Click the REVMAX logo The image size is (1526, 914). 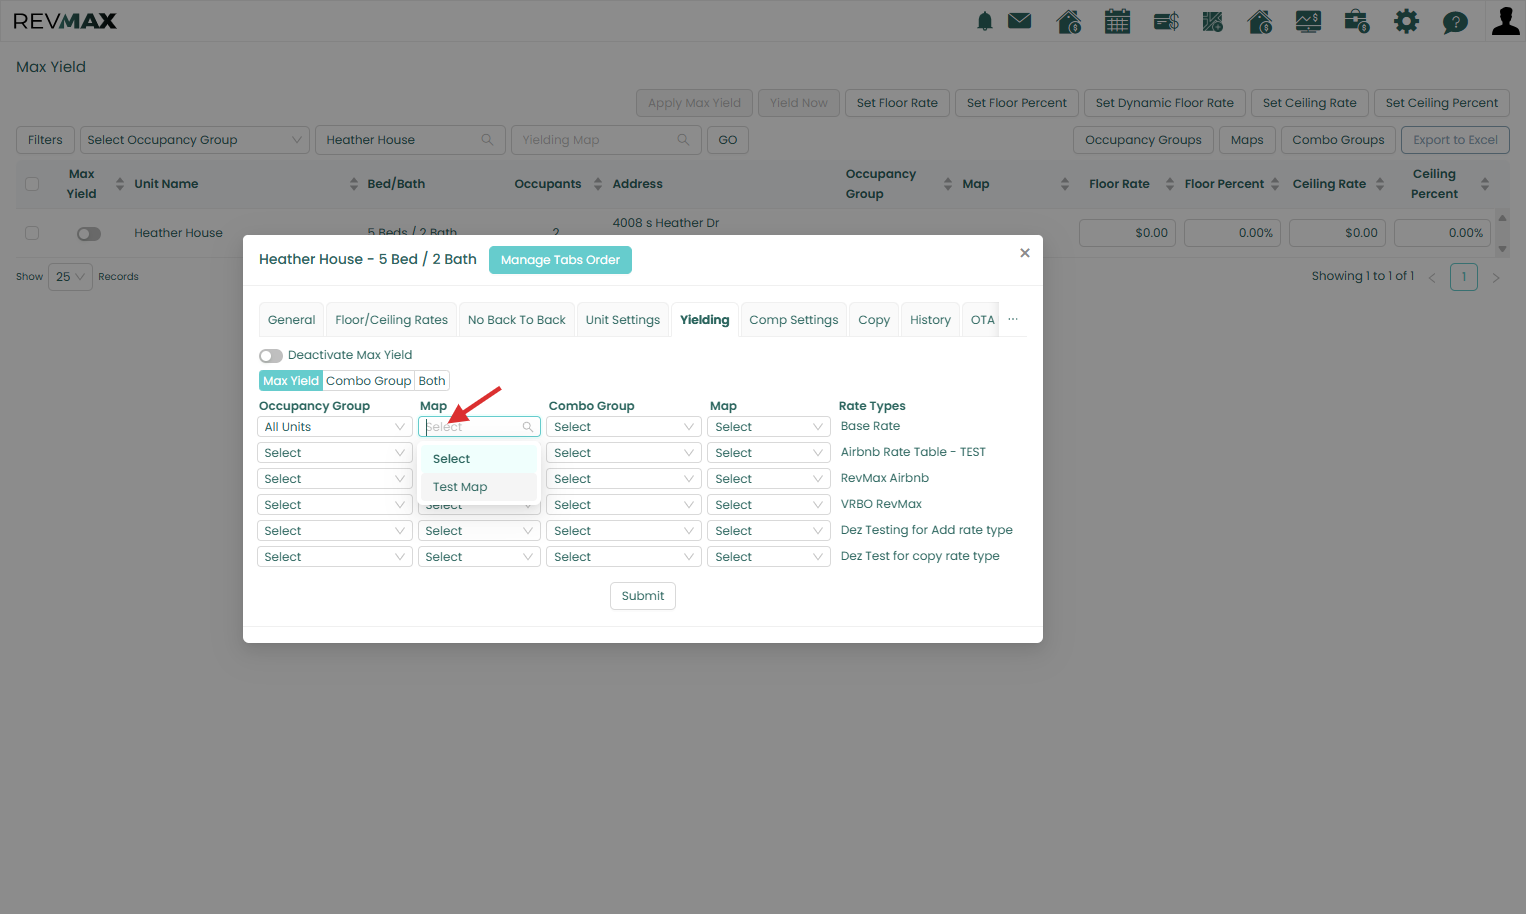(x=65, y=21)
